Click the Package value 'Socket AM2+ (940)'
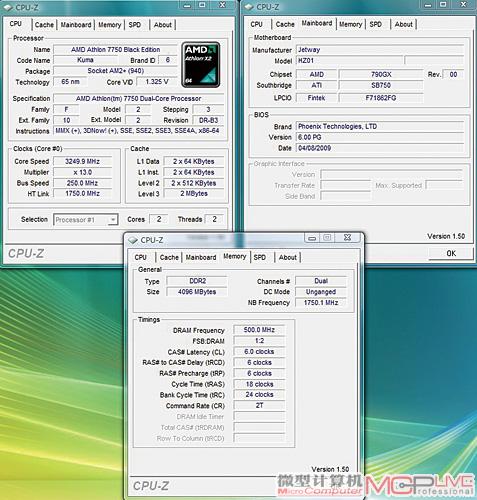The height and width of the screenshot is (500, 477). click(115, 71)
